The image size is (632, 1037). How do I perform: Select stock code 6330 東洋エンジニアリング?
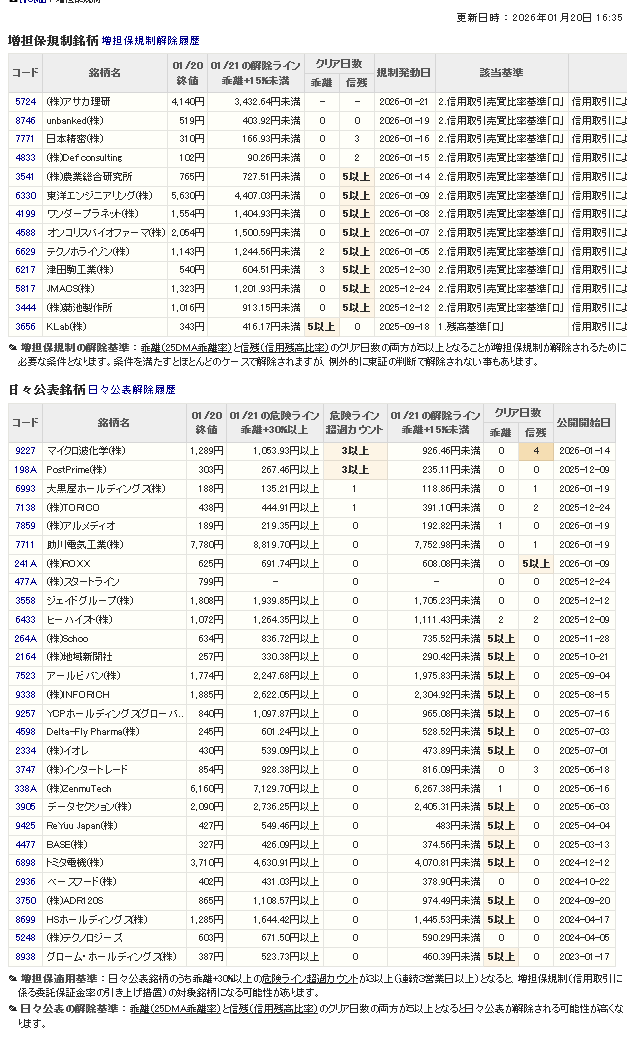pyautogui.click(x=25, y=195)
